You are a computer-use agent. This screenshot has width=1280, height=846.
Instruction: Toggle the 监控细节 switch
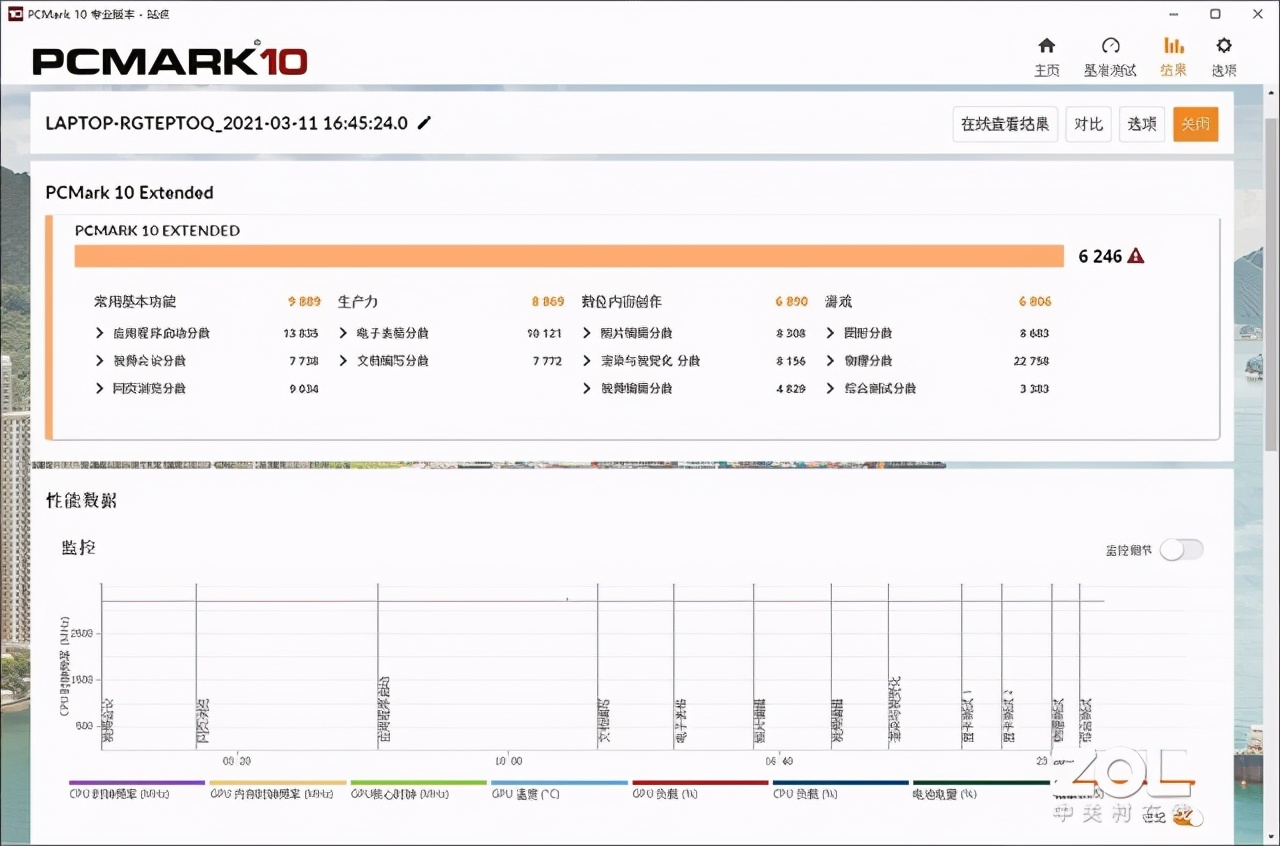(1182, 549)
